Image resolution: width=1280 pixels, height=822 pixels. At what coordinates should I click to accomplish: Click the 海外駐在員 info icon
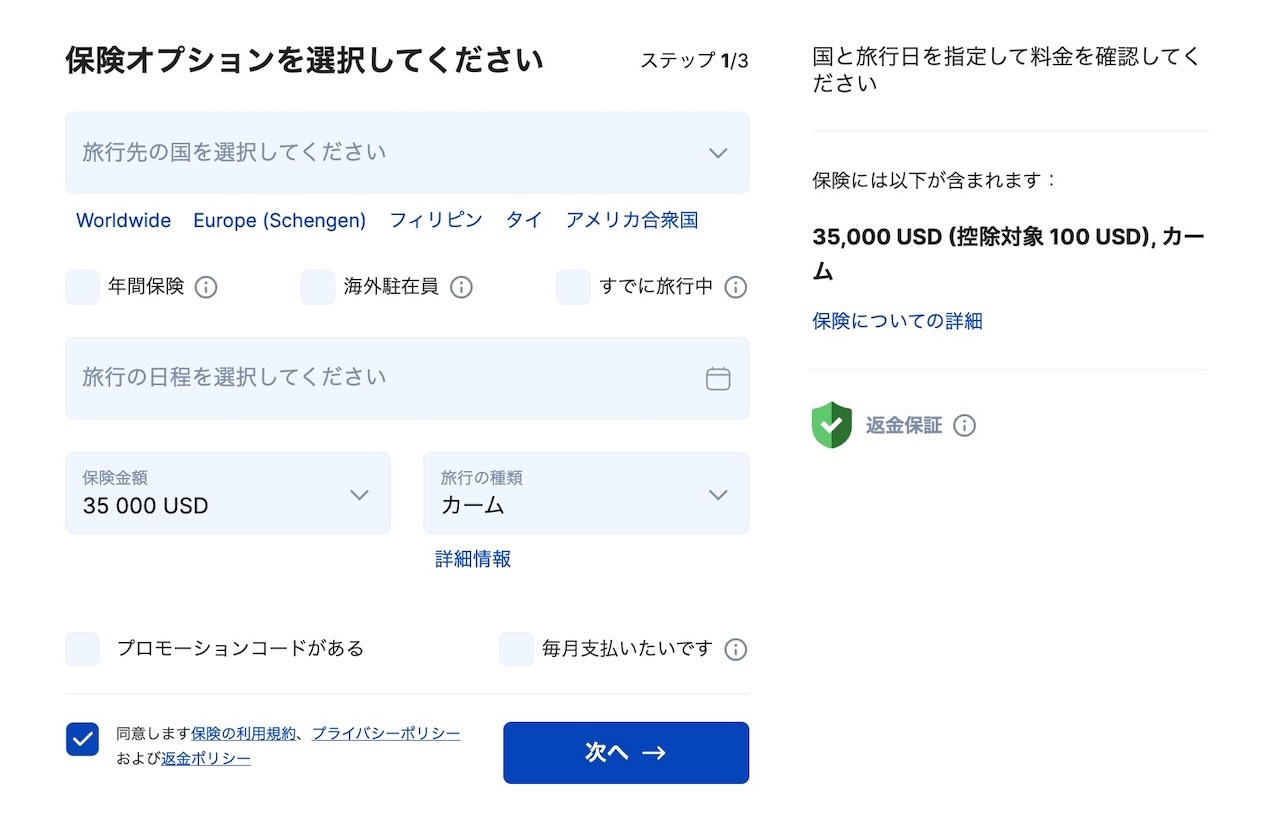click(461, 287)
